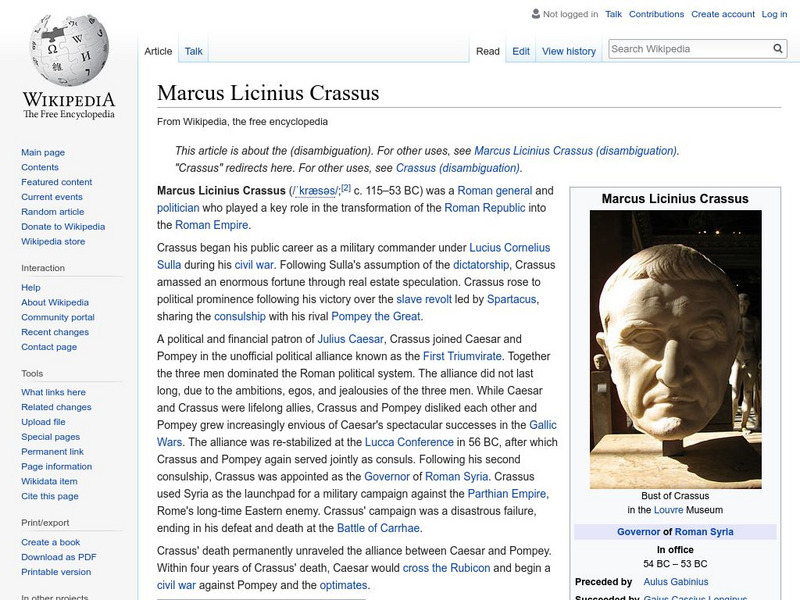This screenshot has width=800, height=600.
Task: View Recent changes
Action: 55,332
